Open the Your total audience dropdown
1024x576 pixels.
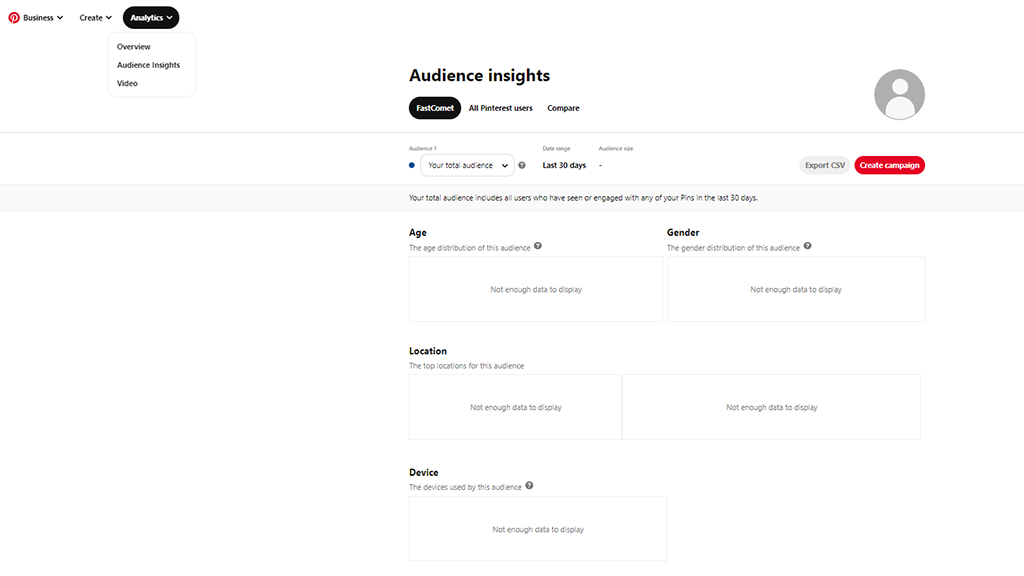click(x=467, y=165)
